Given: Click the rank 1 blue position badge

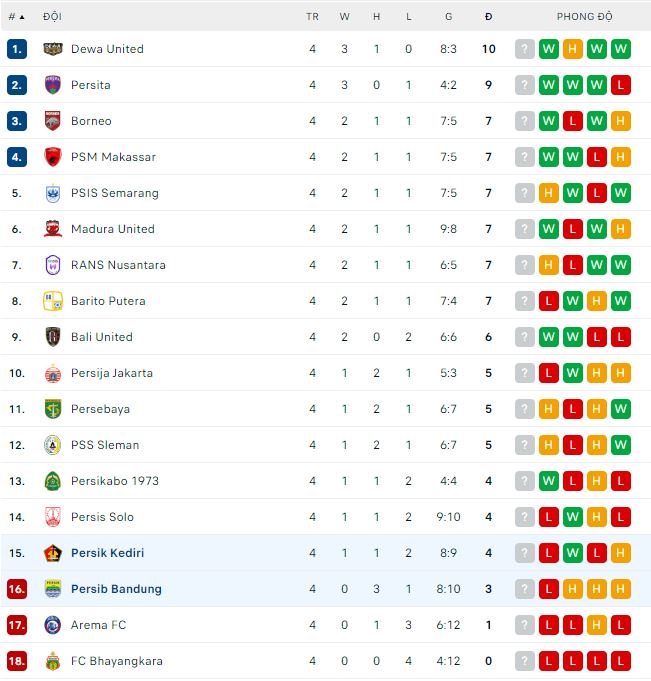Looking at the screenshot, I should tap(16, 49).
